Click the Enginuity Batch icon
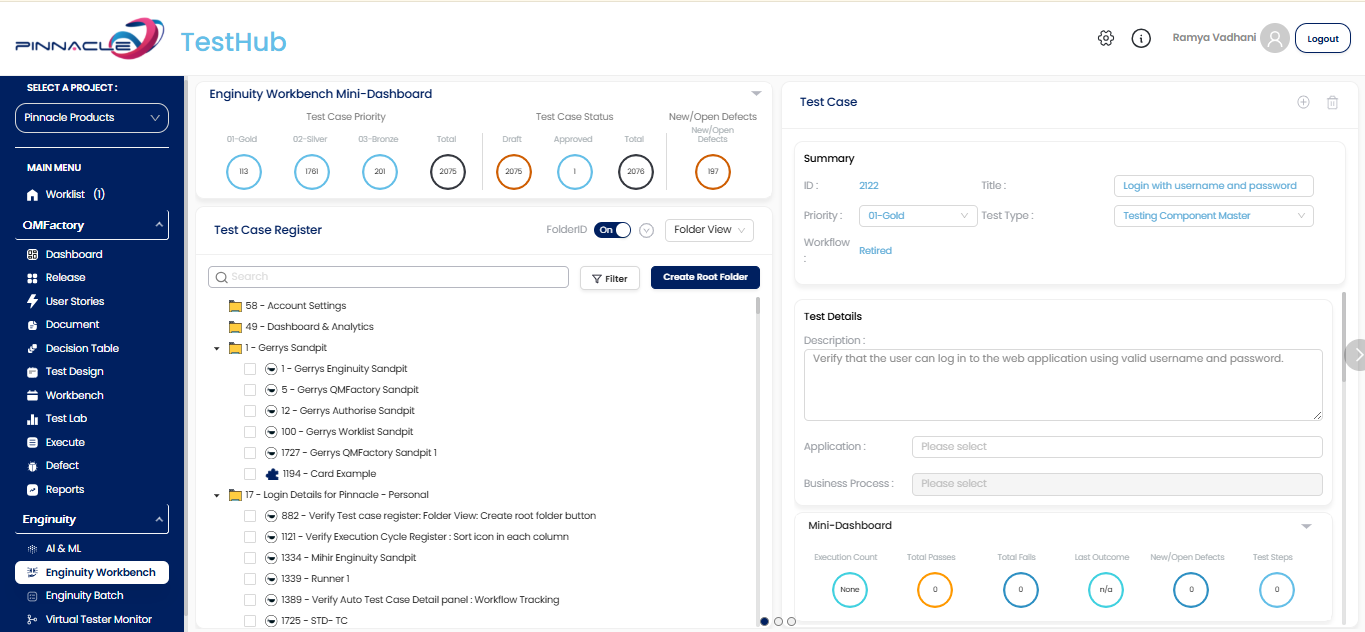 pyautogui.click(x=33, y=596)
